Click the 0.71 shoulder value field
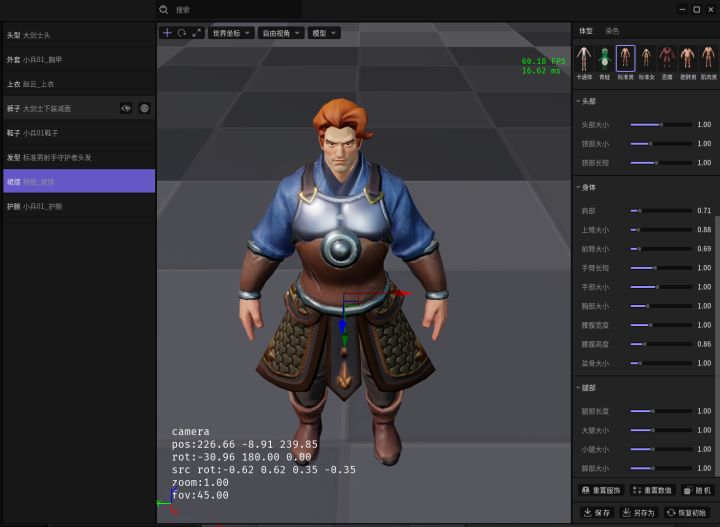Viewport: 720px width, 527px height. tap(704, 211)
